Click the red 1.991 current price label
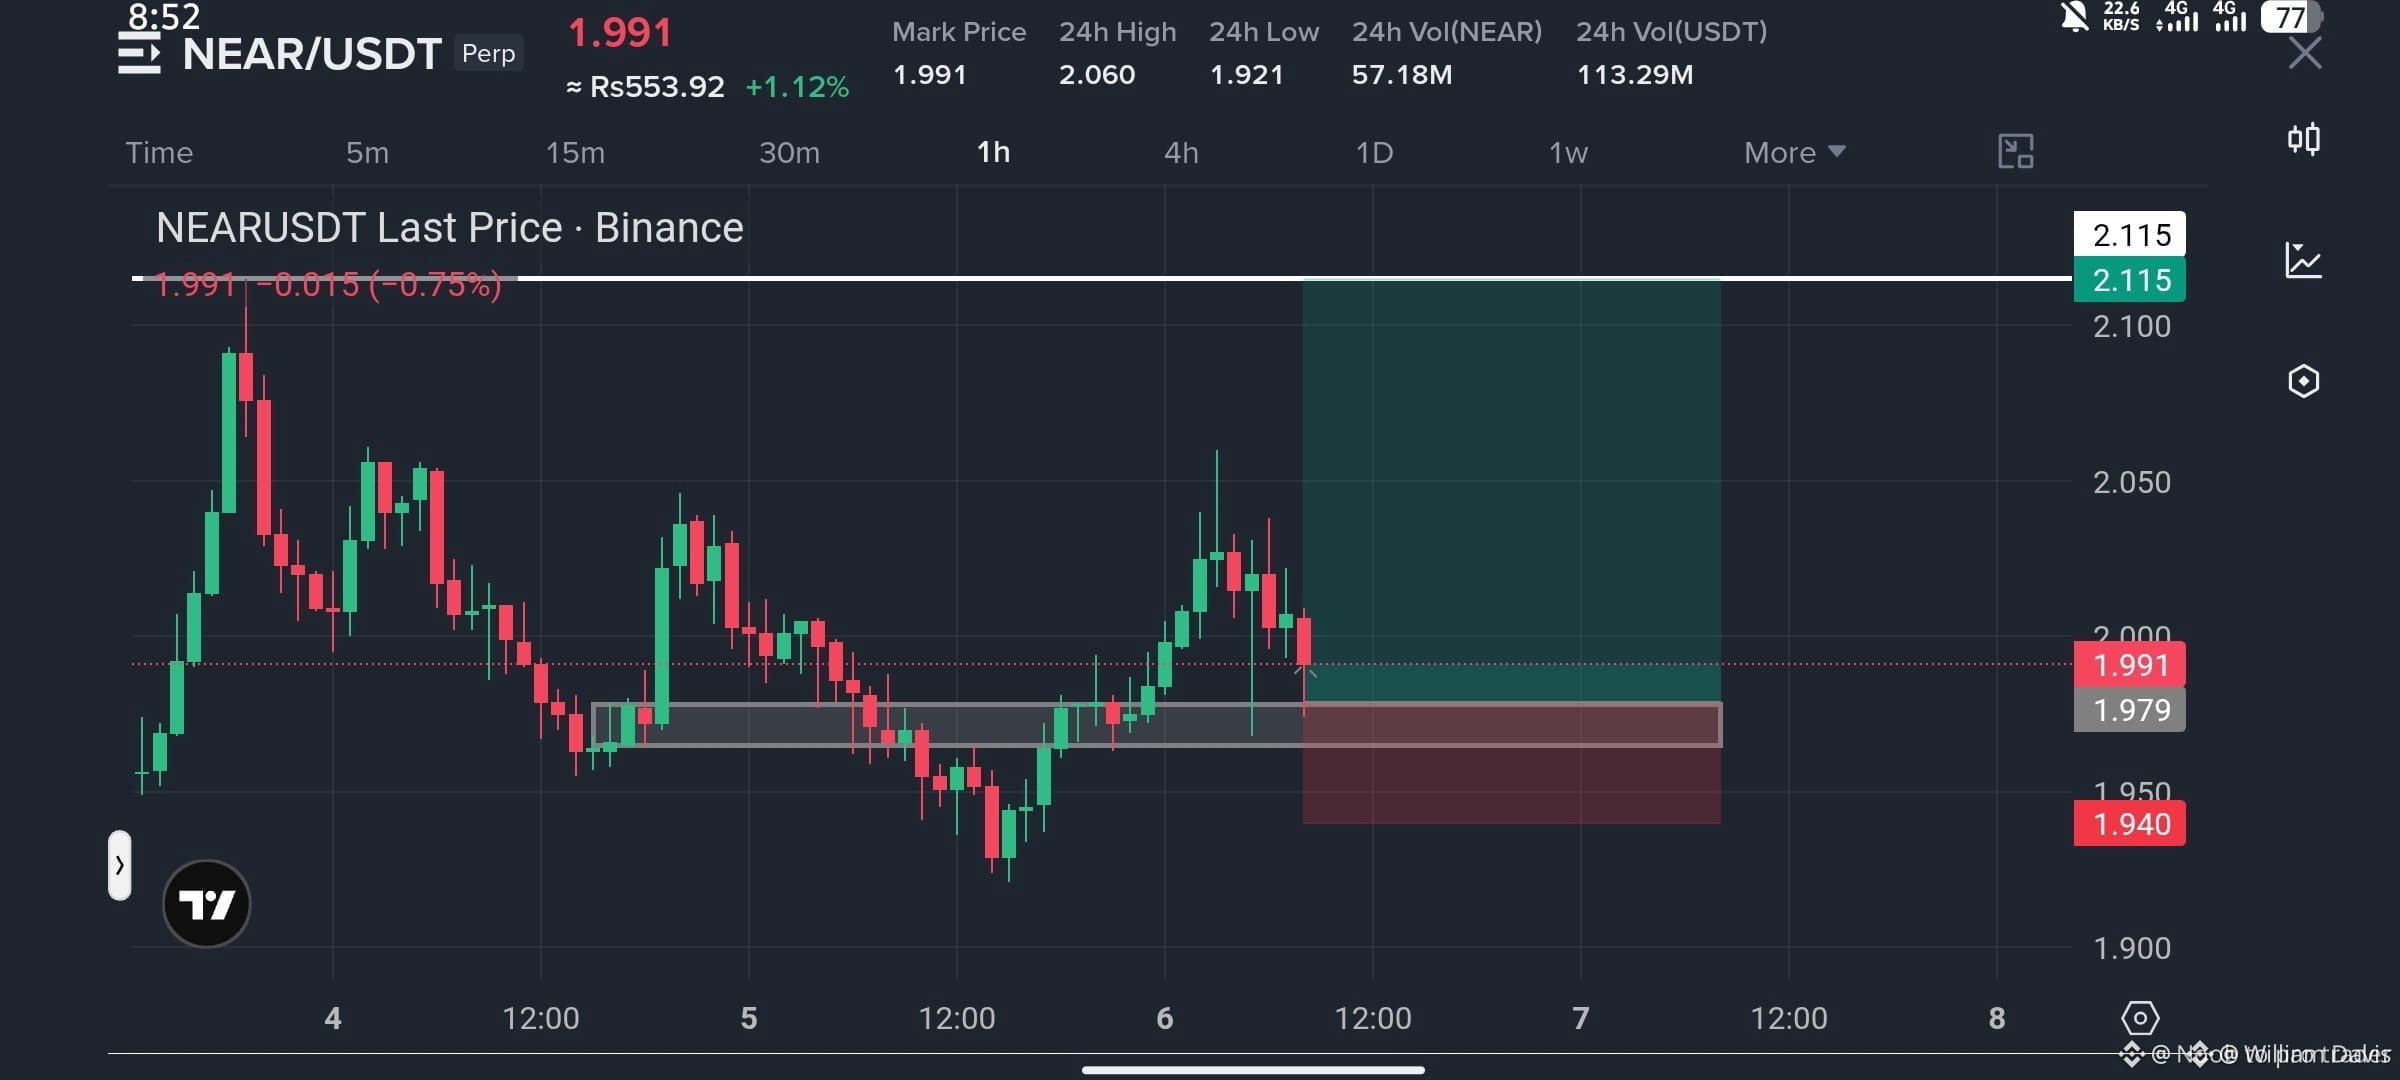 click(x=2130, y=665)
